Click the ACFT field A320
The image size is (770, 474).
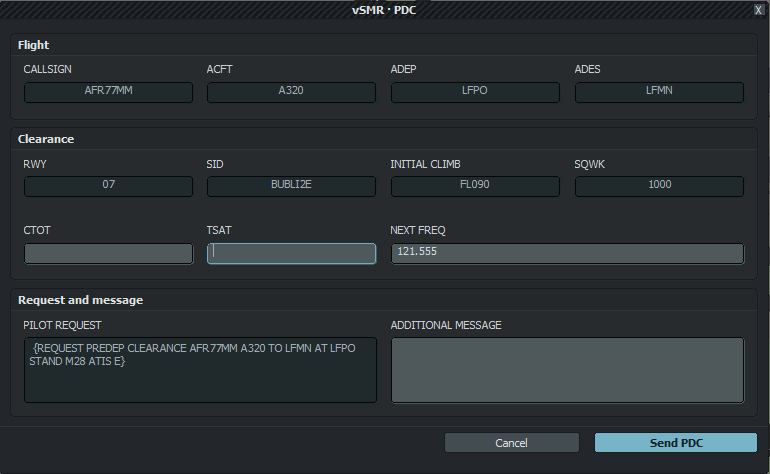coord(292,92)
